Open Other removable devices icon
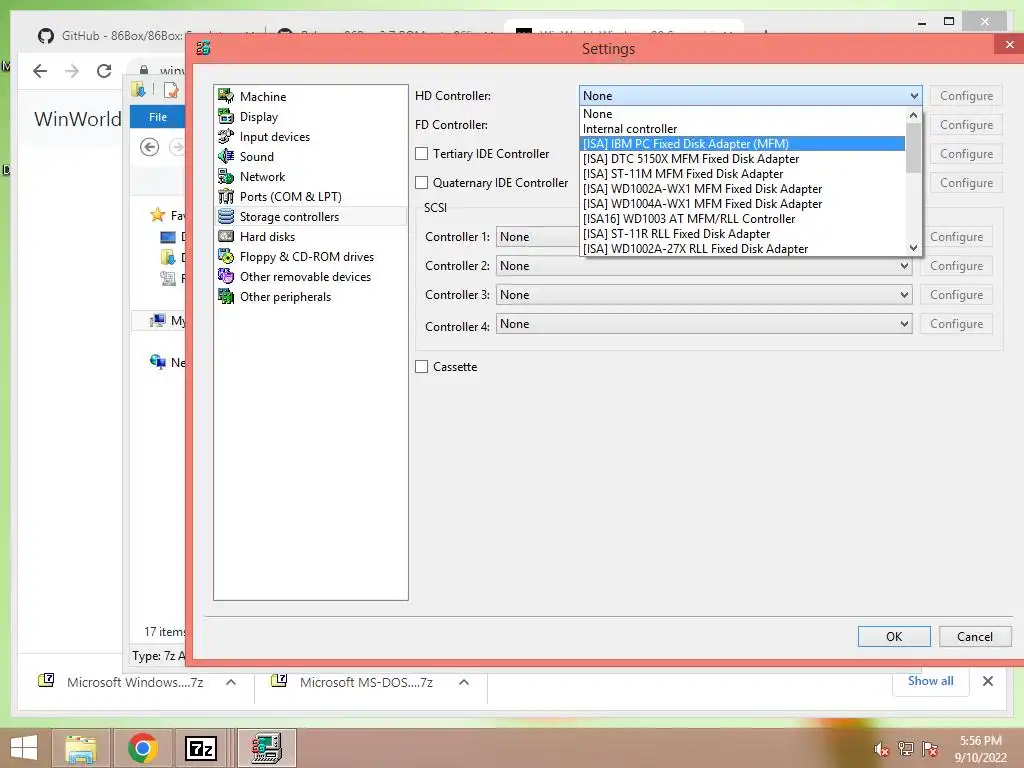 [226, 276]
